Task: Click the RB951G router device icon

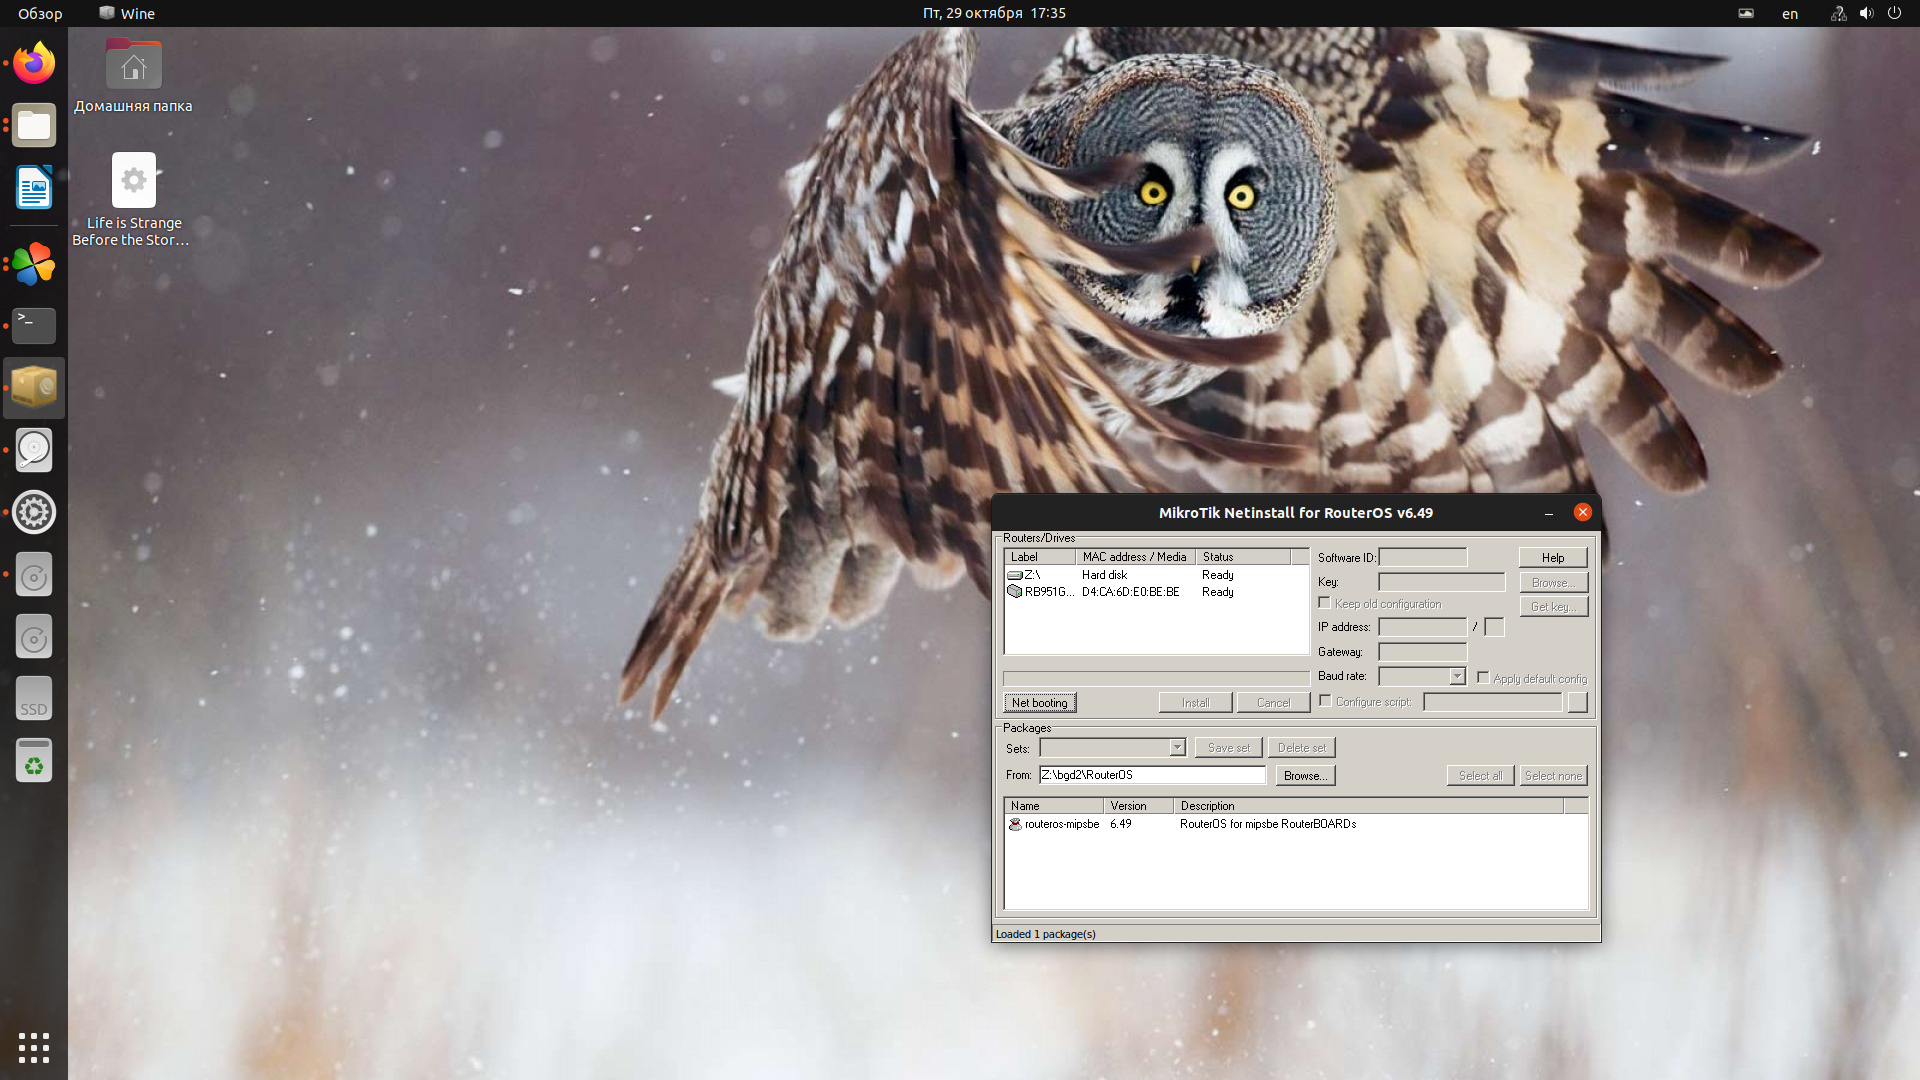Action: [x=1015, y=591]
